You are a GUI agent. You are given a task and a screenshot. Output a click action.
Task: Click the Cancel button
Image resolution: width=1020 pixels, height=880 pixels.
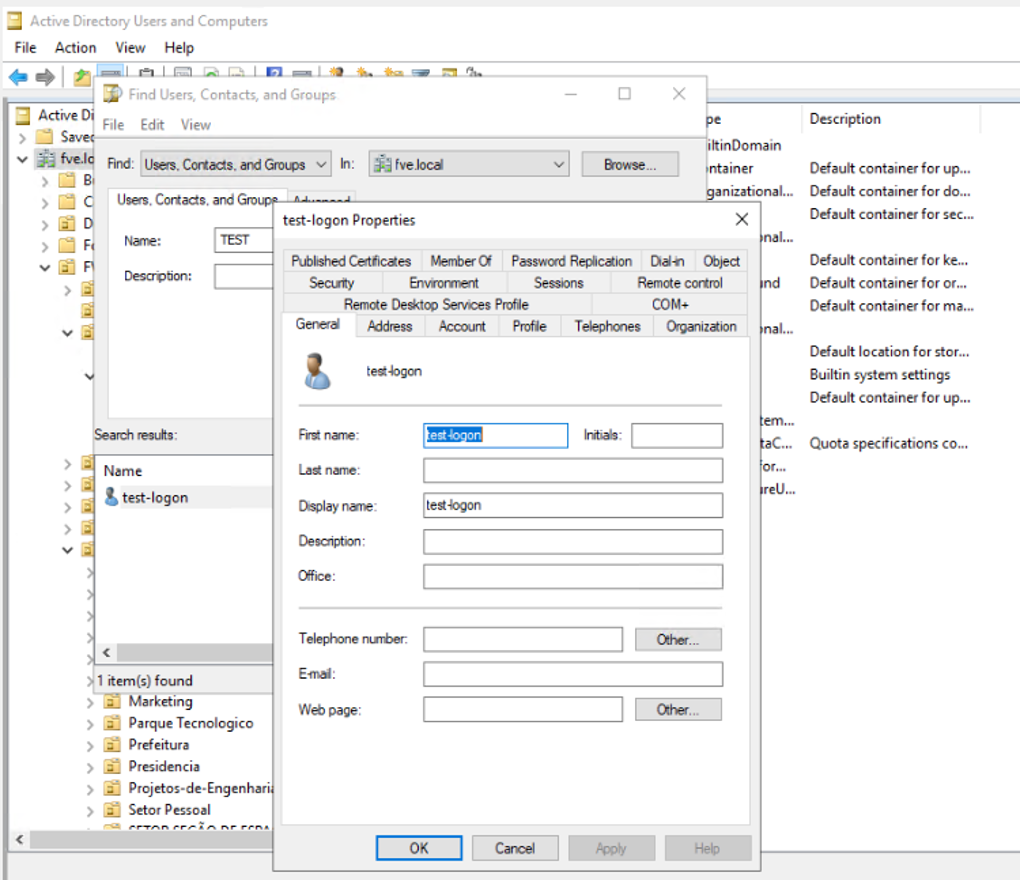tap(515, 848)
